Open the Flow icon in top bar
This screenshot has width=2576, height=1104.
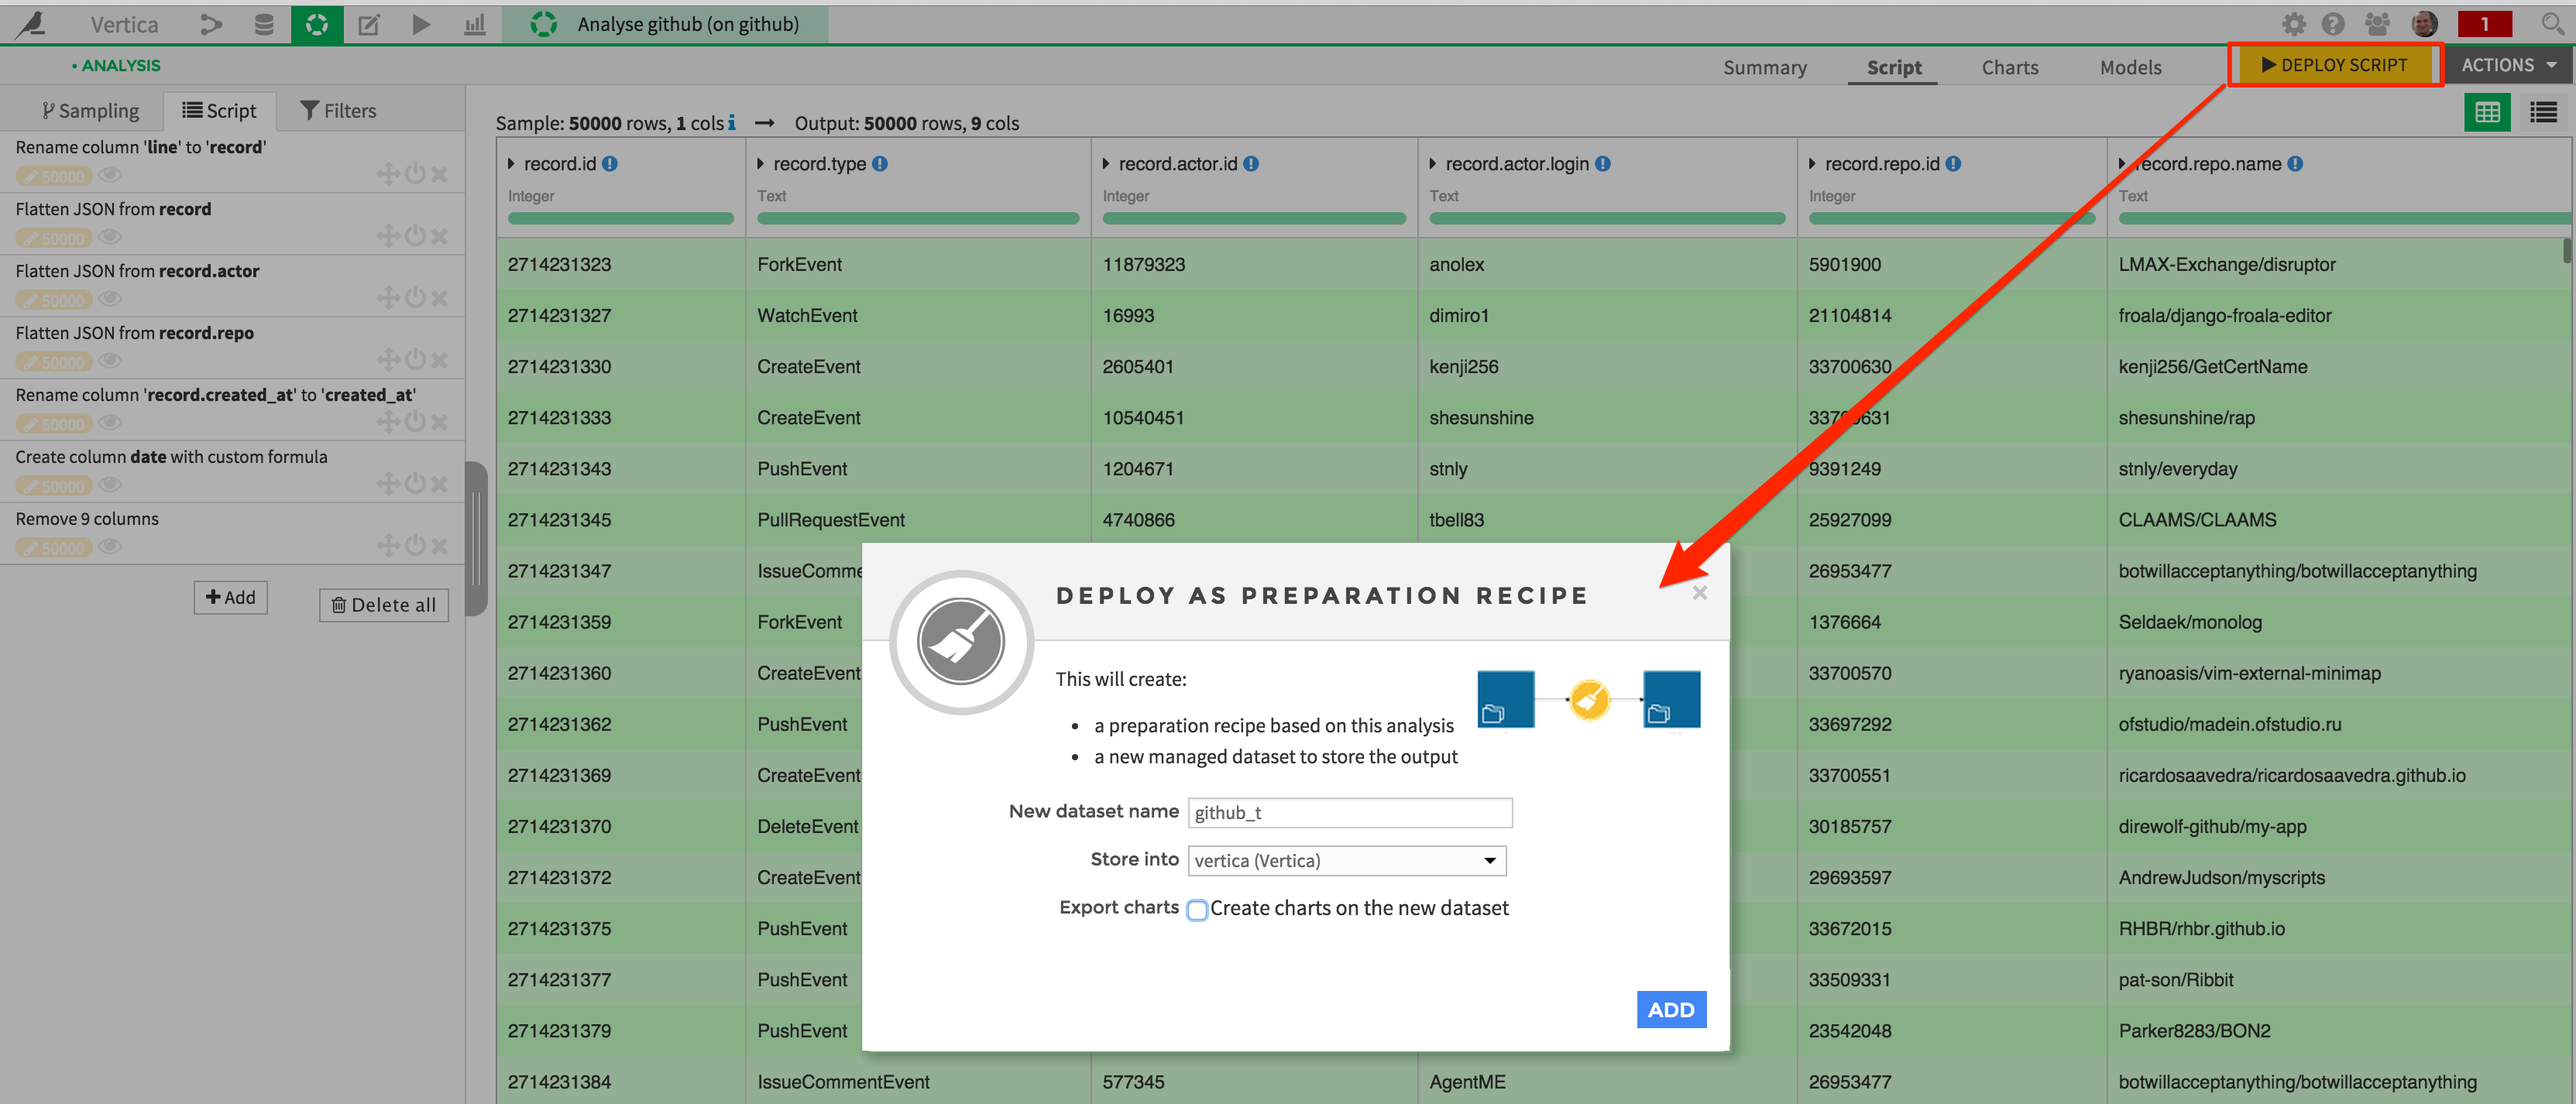click(x=210, y=24)
